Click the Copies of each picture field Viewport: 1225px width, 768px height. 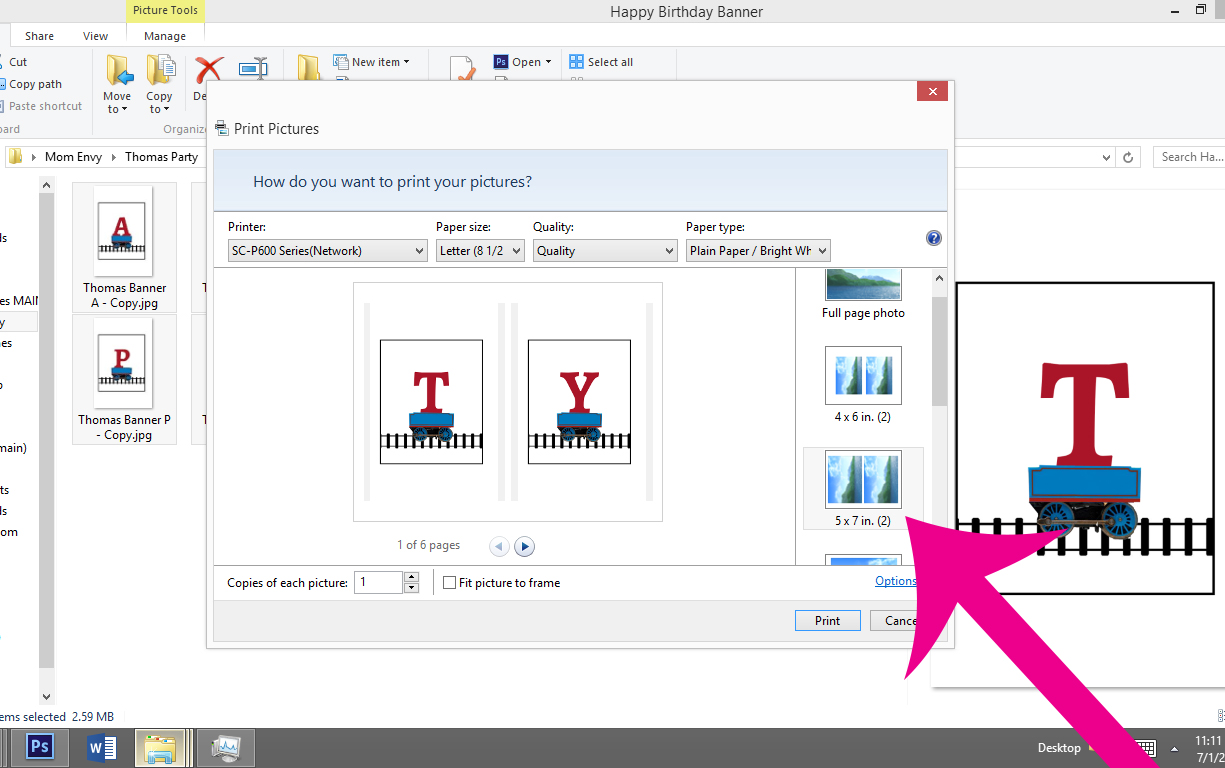pos(379,582)
